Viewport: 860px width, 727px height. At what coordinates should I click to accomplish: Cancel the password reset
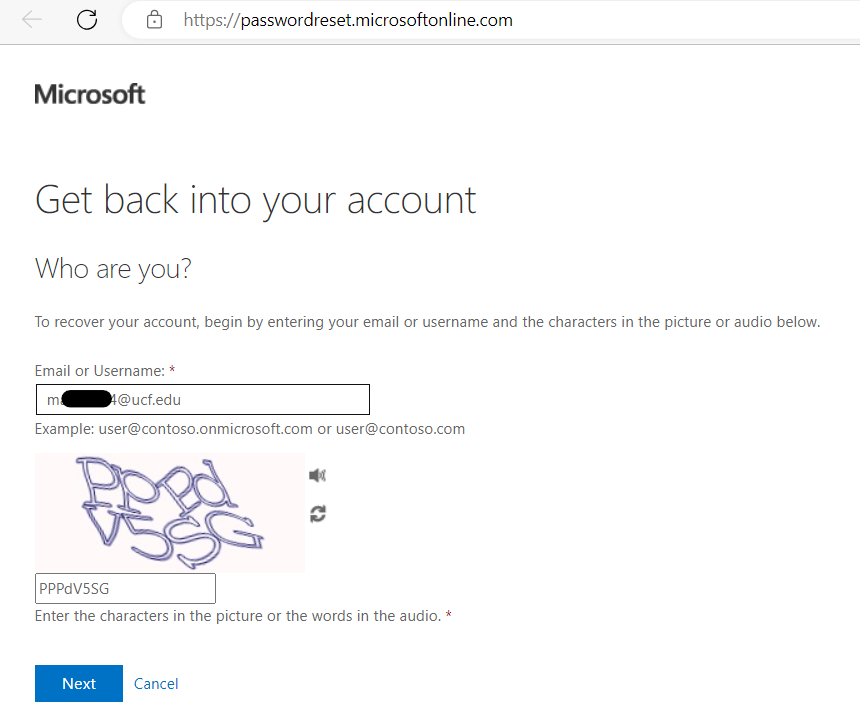(x=156, y=684)
